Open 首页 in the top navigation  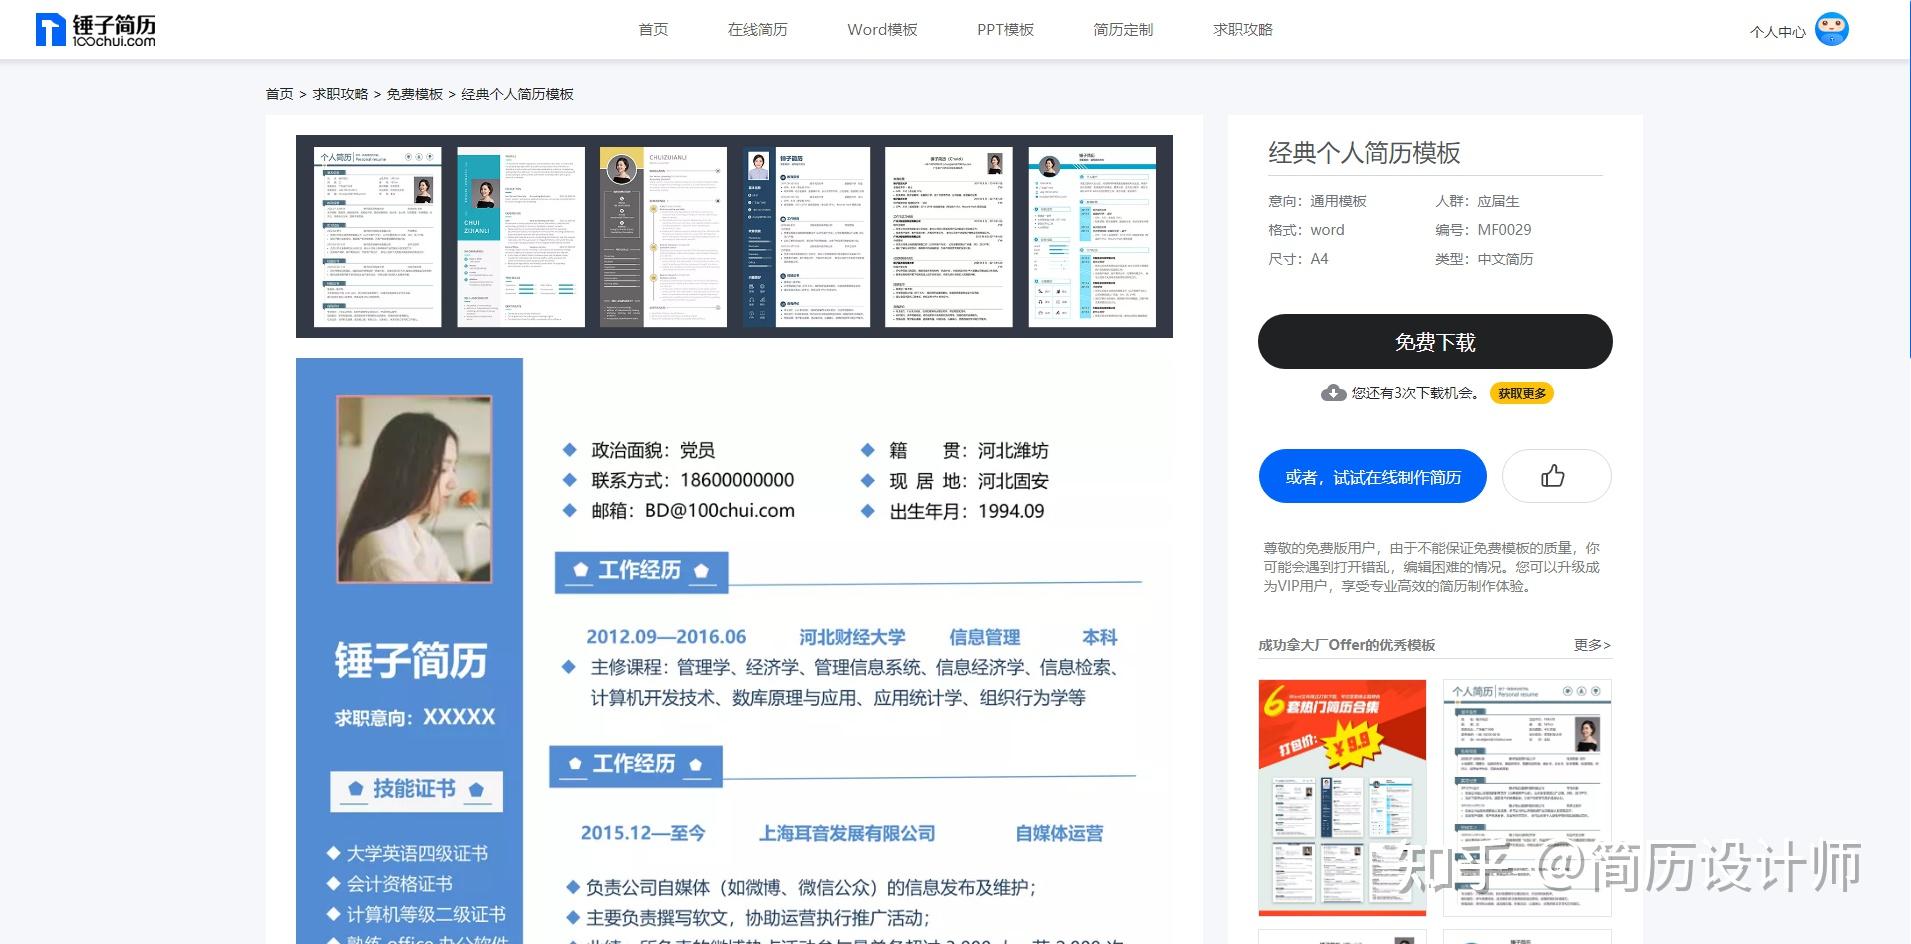(x=653, y=30)
